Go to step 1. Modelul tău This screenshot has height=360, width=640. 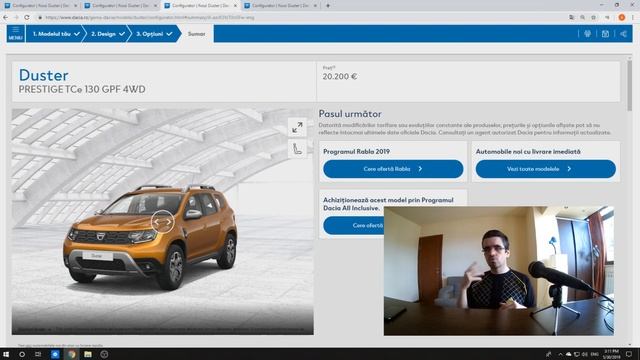tap(56, 34)
